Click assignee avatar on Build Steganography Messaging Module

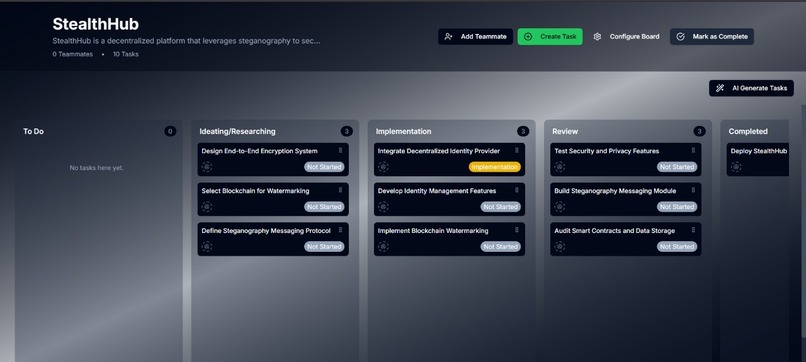[x=560, y=207]
